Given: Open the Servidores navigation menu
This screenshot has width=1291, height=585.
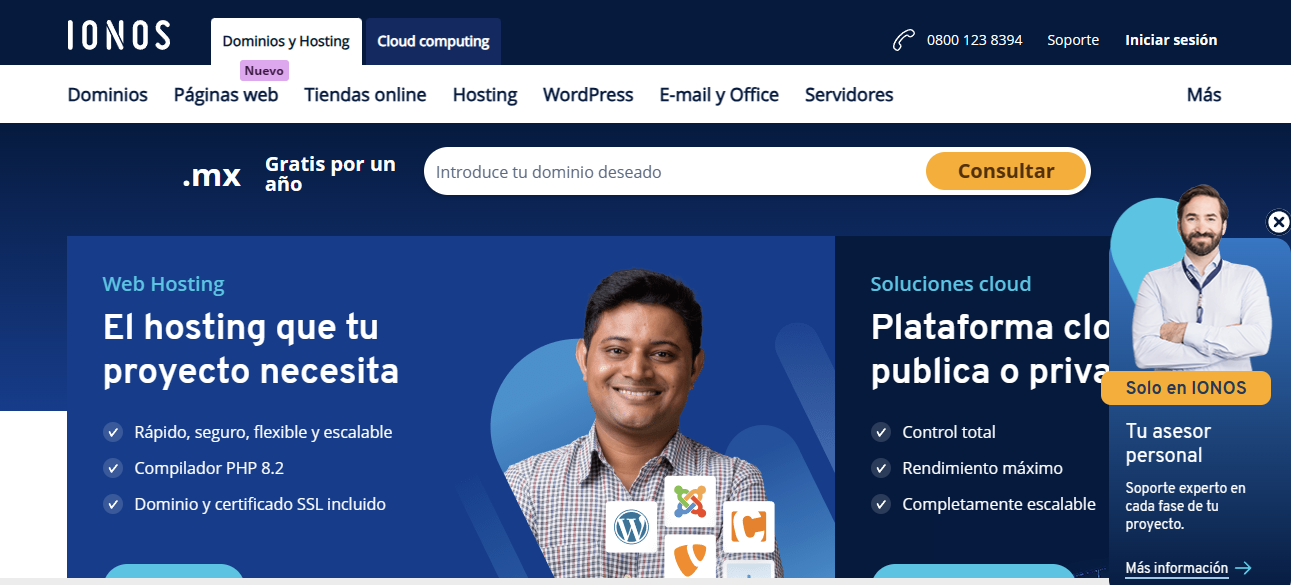Looking at the screenshot, I should click(849, 95).
